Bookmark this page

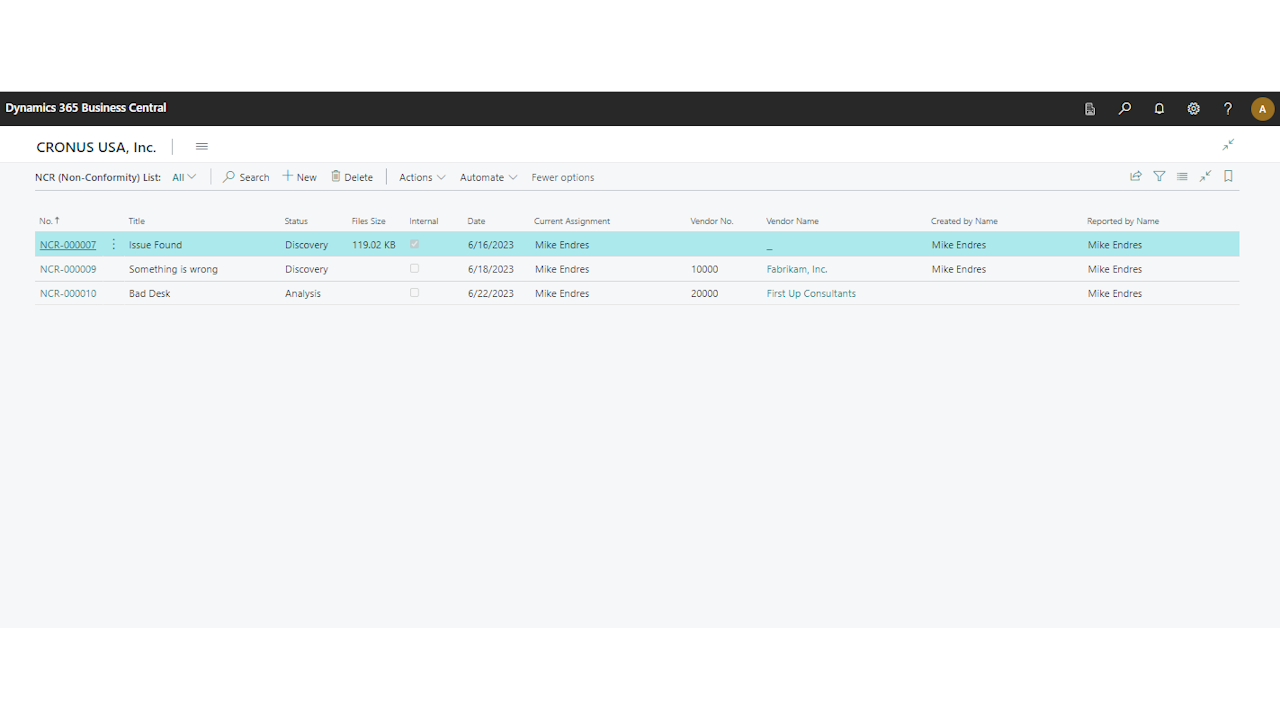coord(1229,176)
